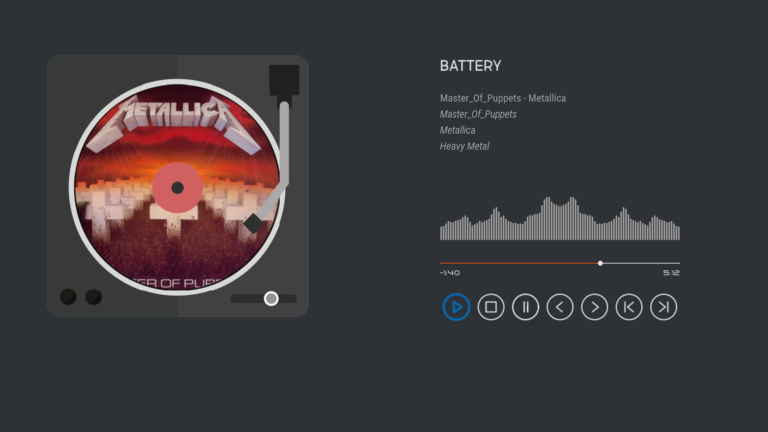This screenshot has width=768, height=432.
Task: Skip to the next track
Action: [x=664, y=307]
